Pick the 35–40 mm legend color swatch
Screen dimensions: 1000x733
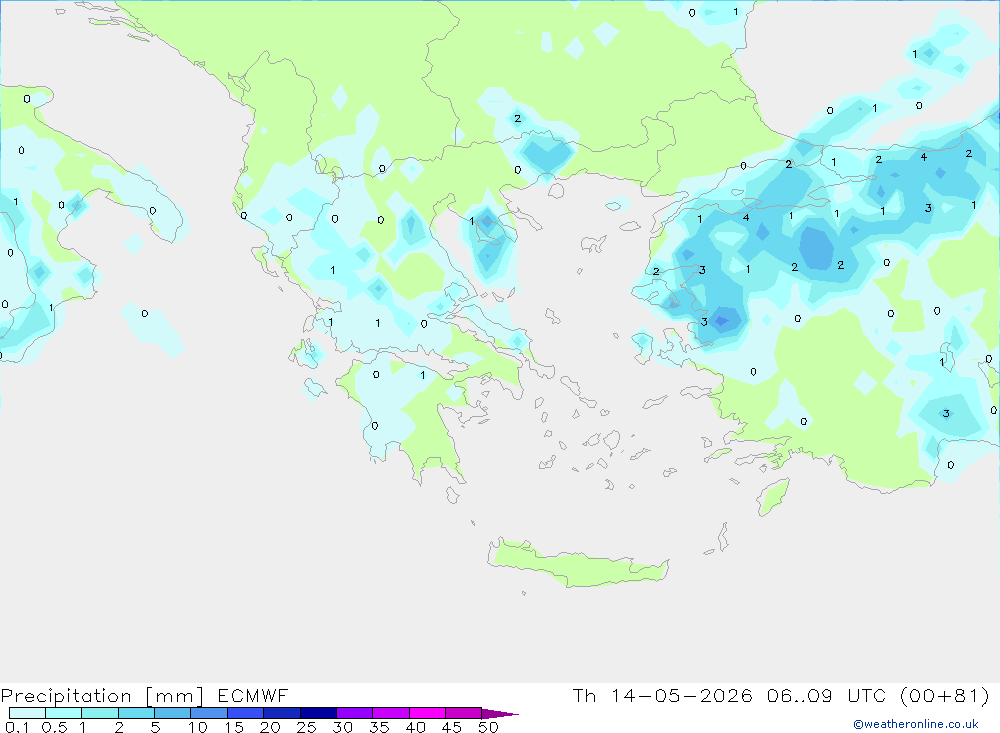(391, 713)
